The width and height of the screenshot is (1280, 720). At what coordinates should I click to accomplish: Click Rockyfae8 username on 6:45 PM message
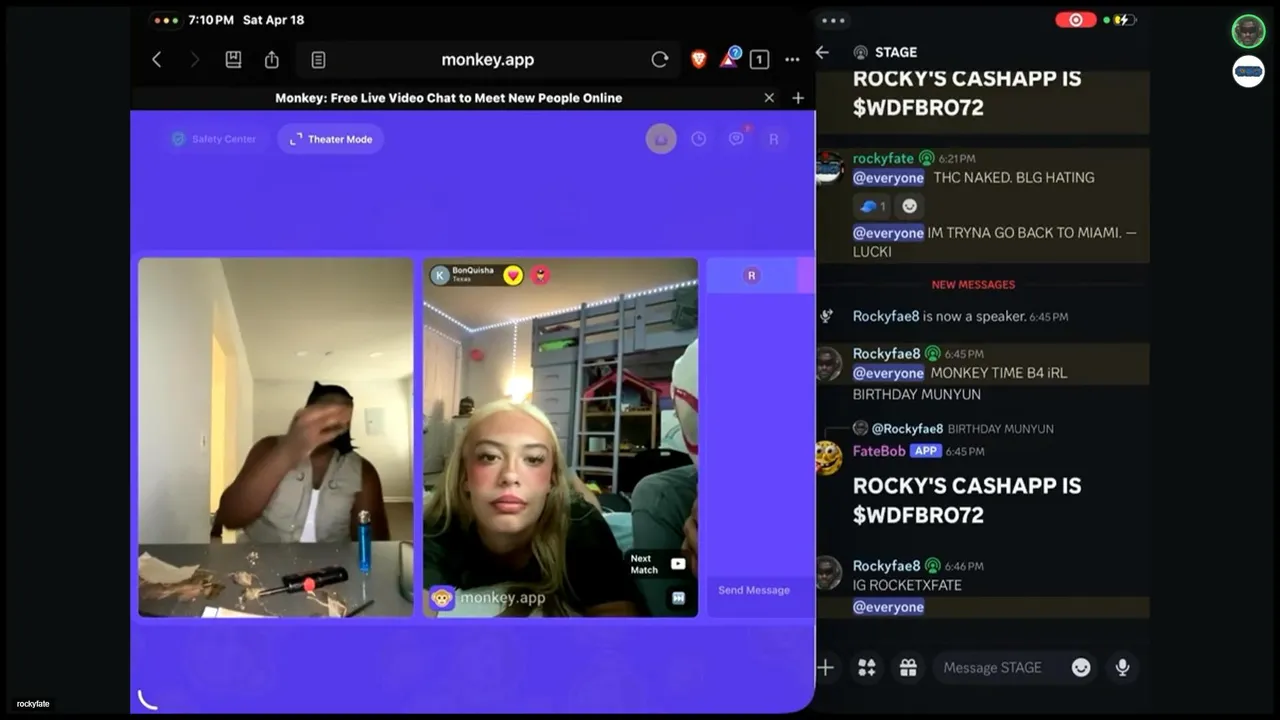click(x=886, y=354)
